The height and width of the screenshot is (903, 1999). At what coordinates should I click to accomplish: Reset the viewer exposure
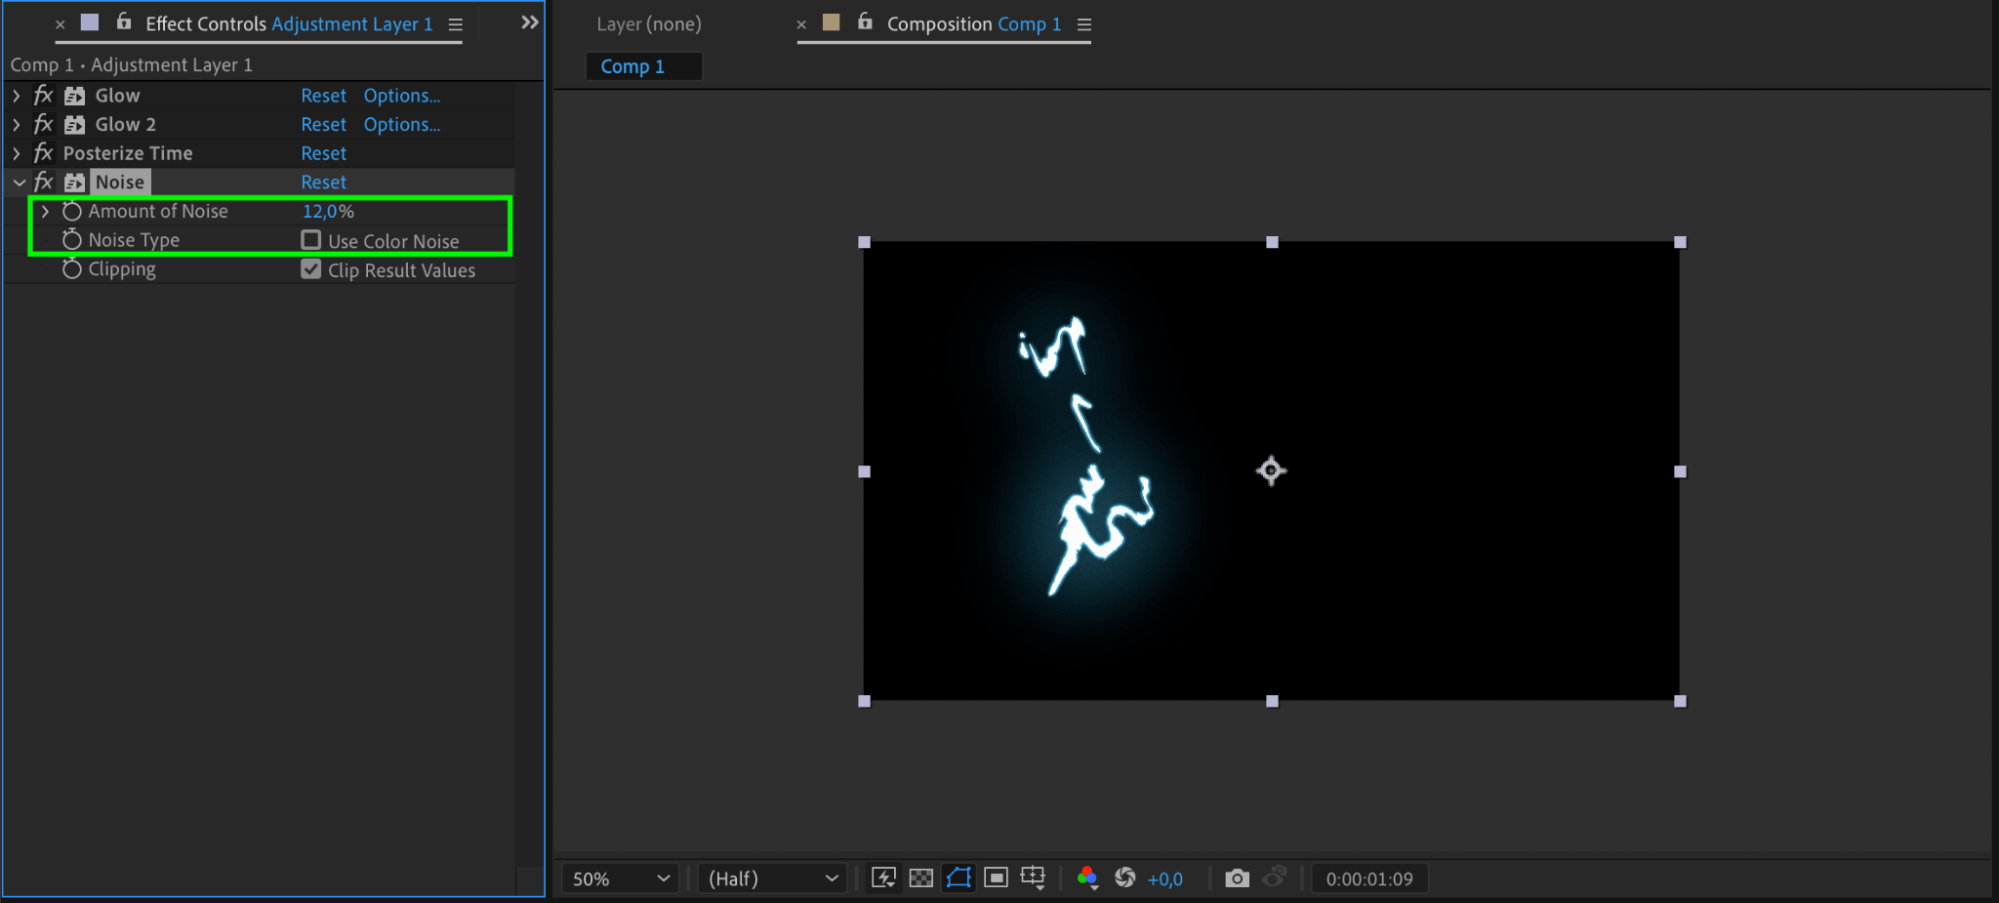point(1125,878)
